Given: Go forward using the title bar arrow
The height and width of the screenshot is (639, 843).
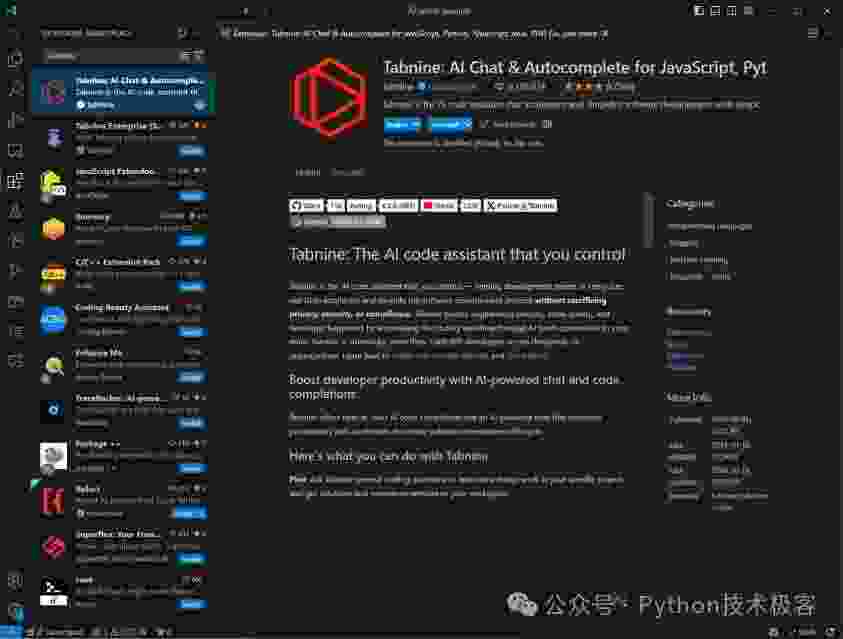Looking at the screenshot, I should (267, 11).
